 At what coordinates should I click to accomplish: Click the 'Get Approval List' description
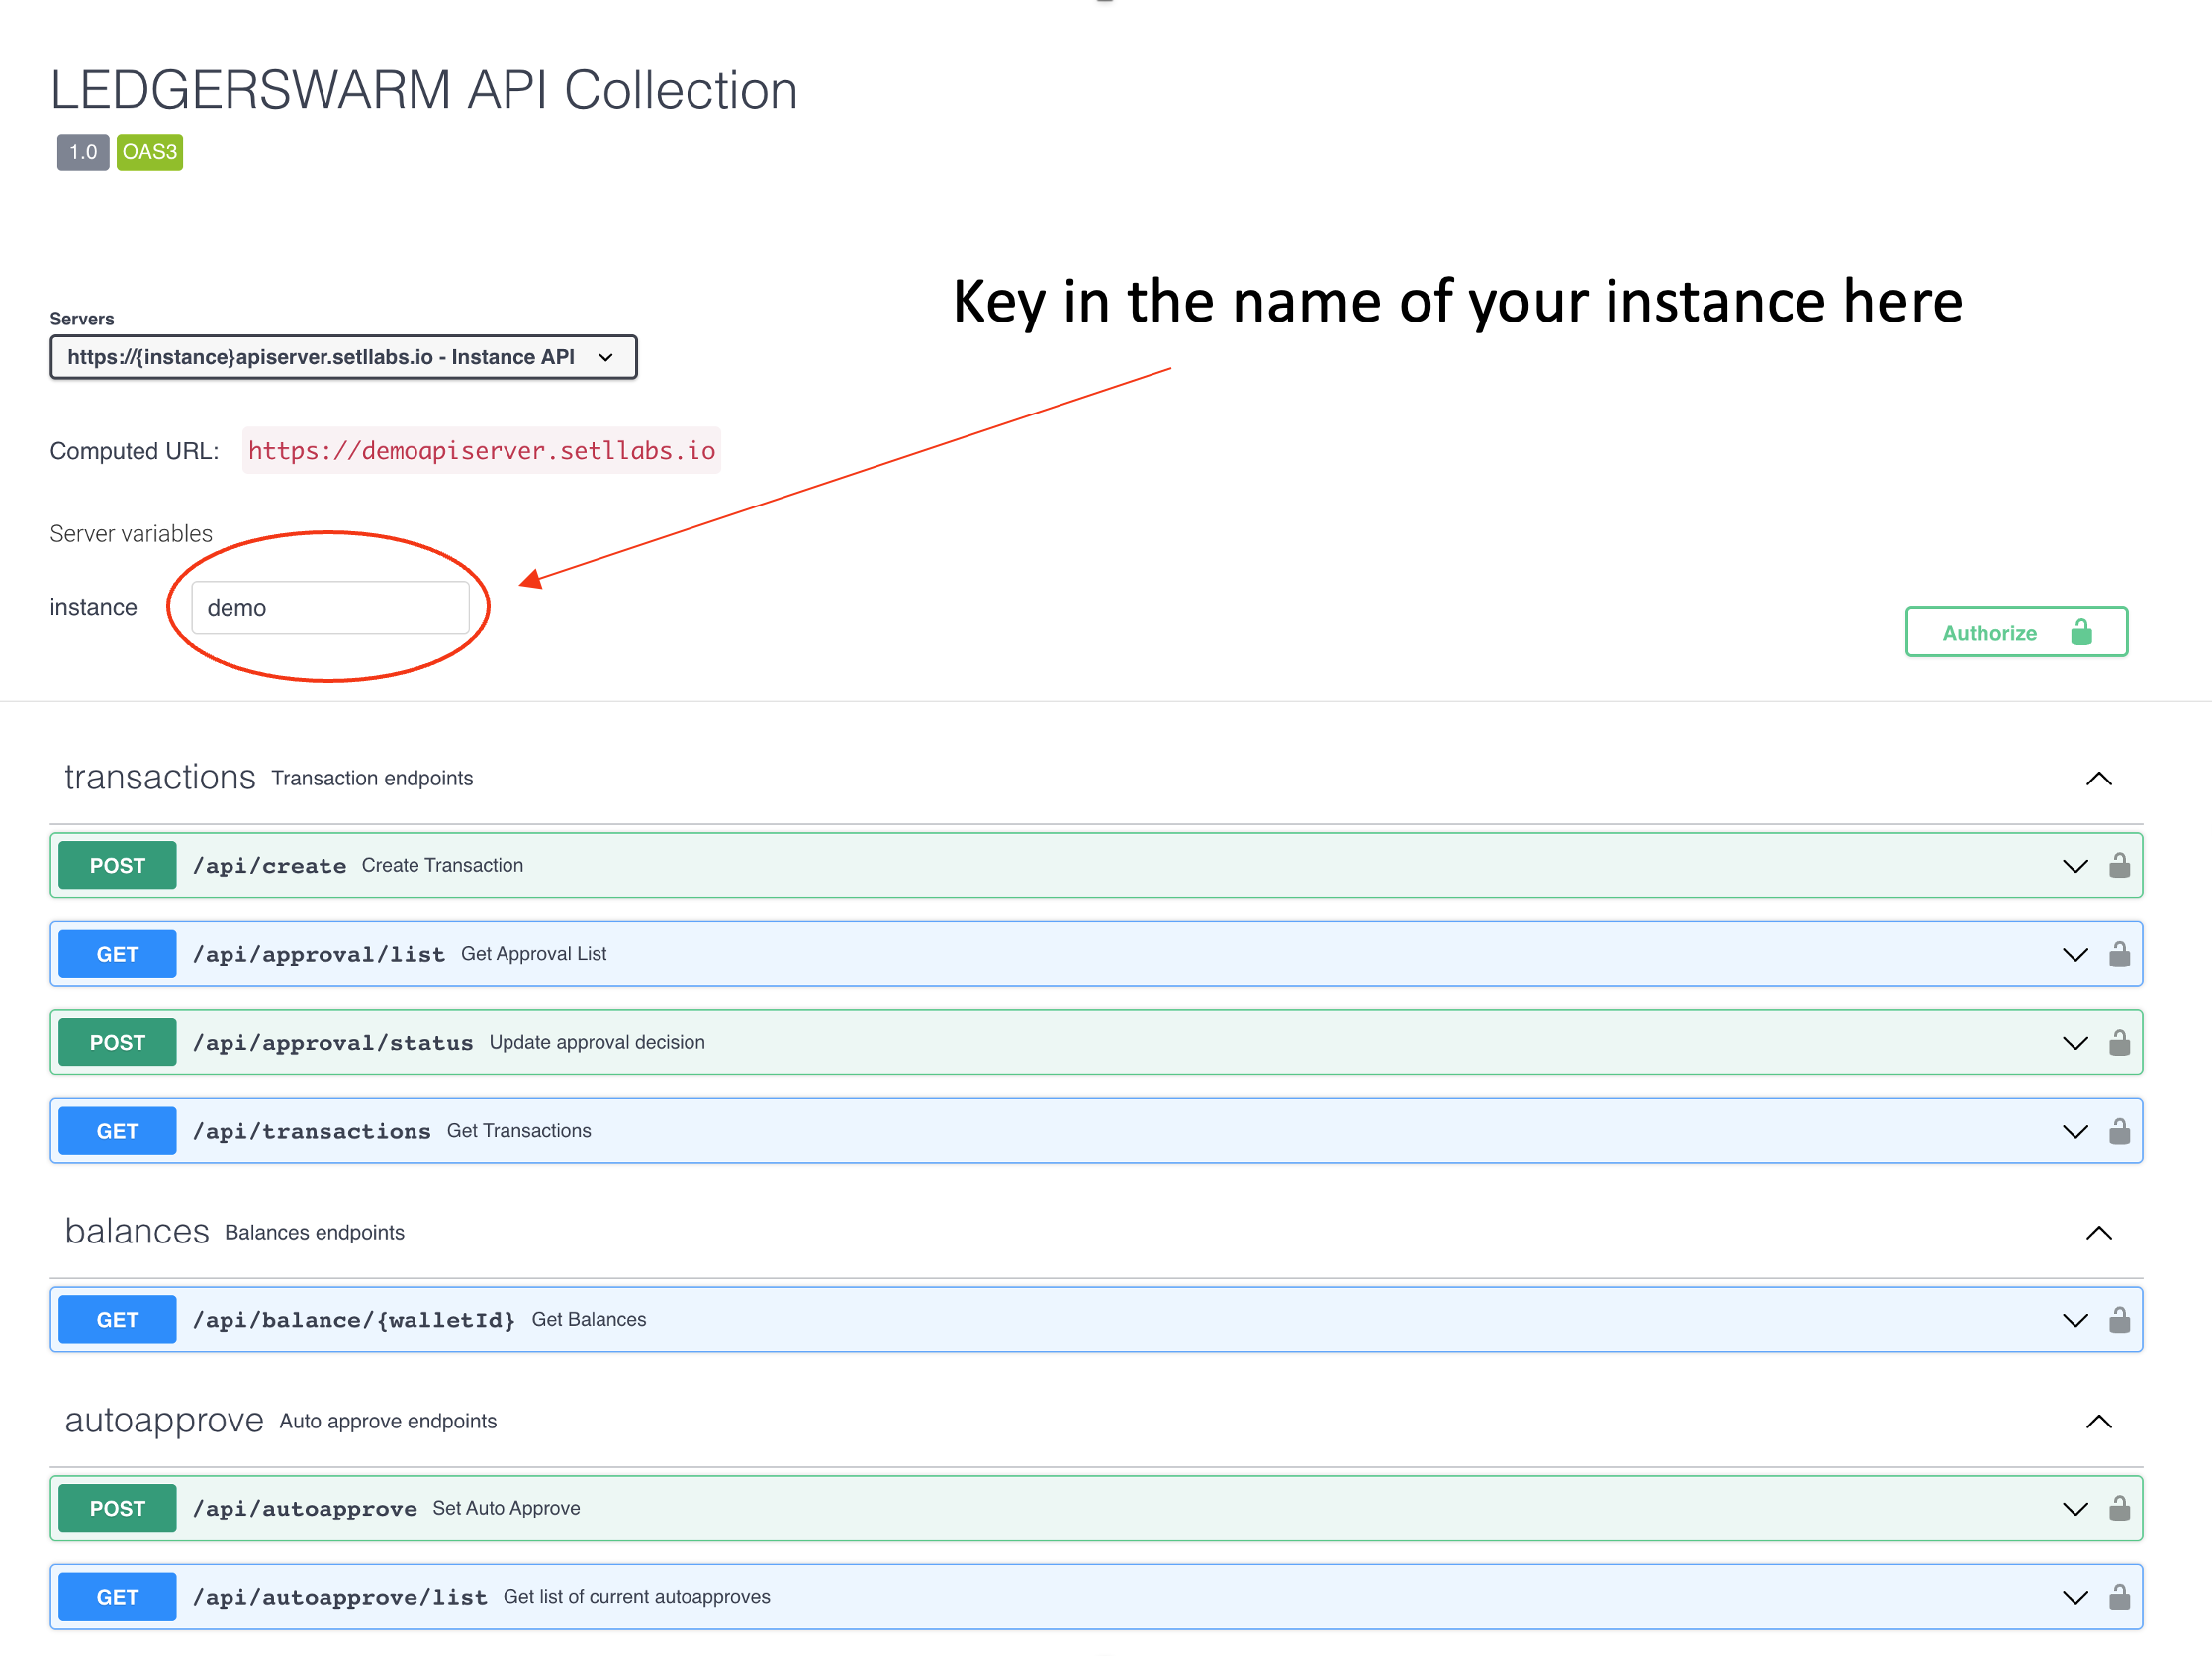(534, 953)
